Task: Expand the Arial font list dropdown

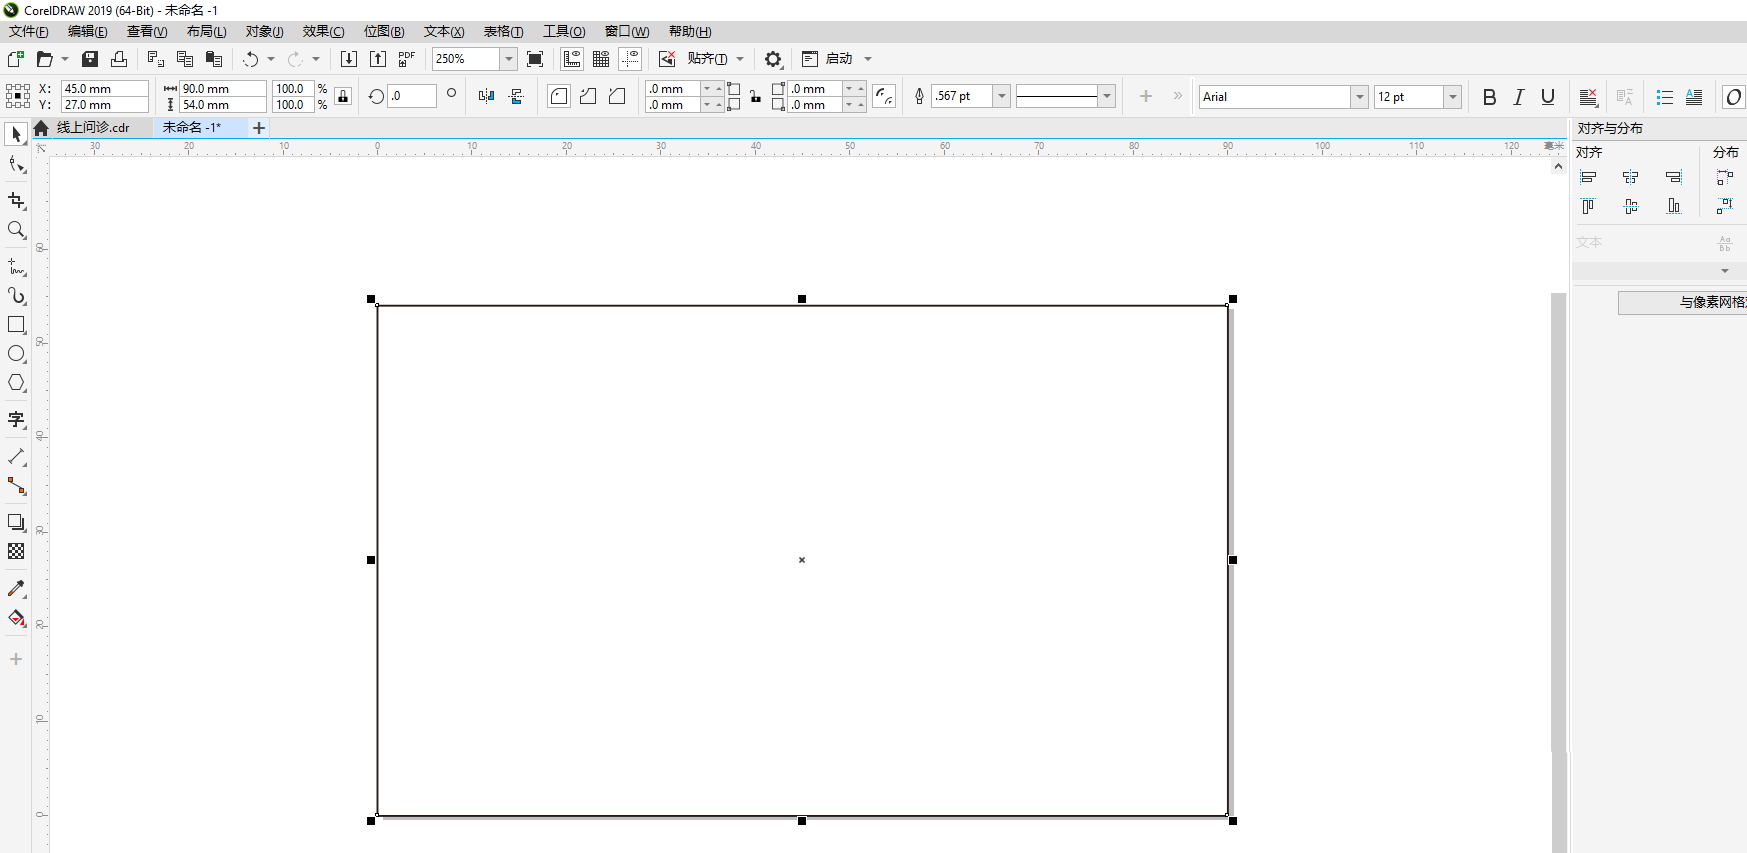Action: [1359, 97]
